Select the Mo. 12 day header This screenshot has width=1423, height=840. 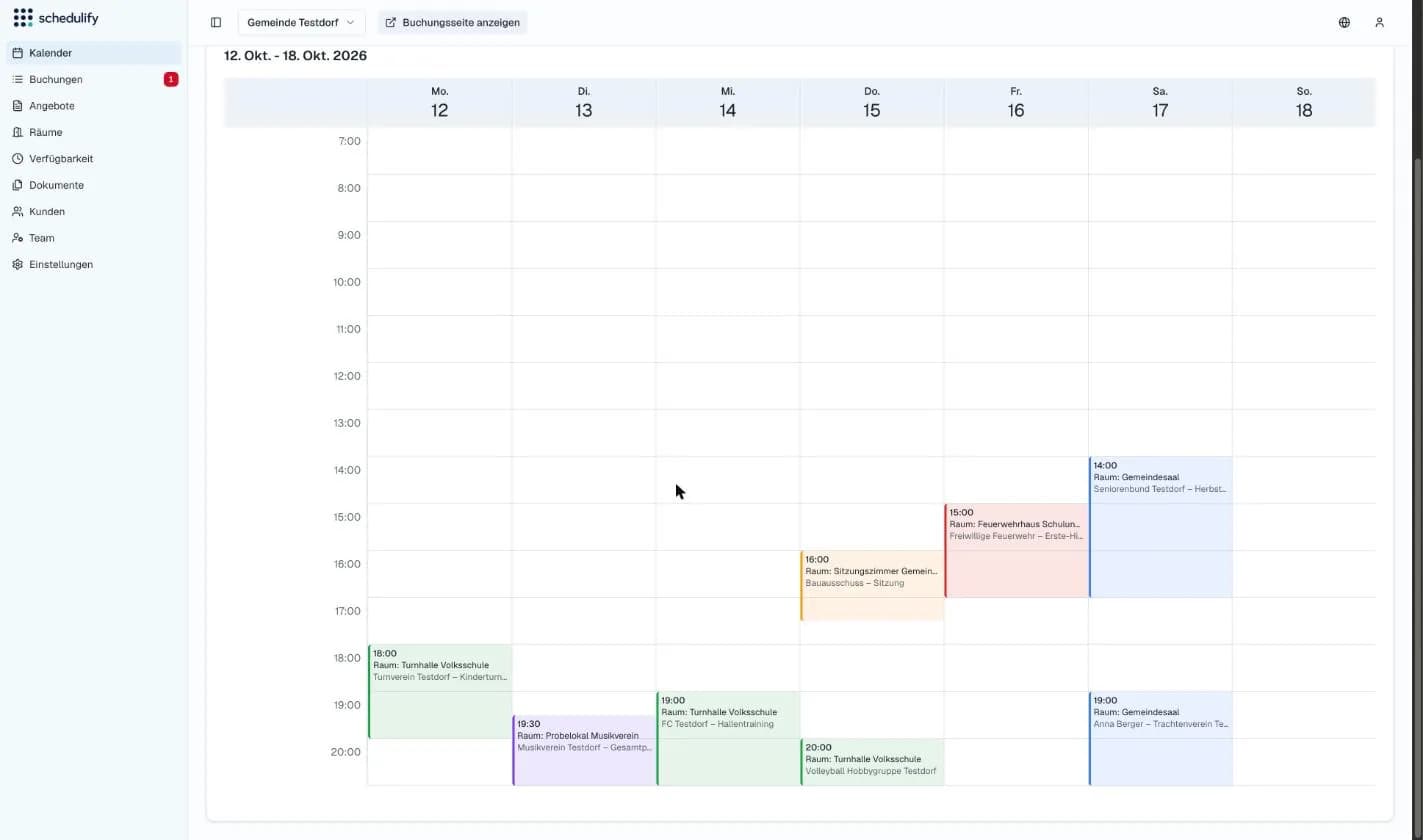[440, 102]
